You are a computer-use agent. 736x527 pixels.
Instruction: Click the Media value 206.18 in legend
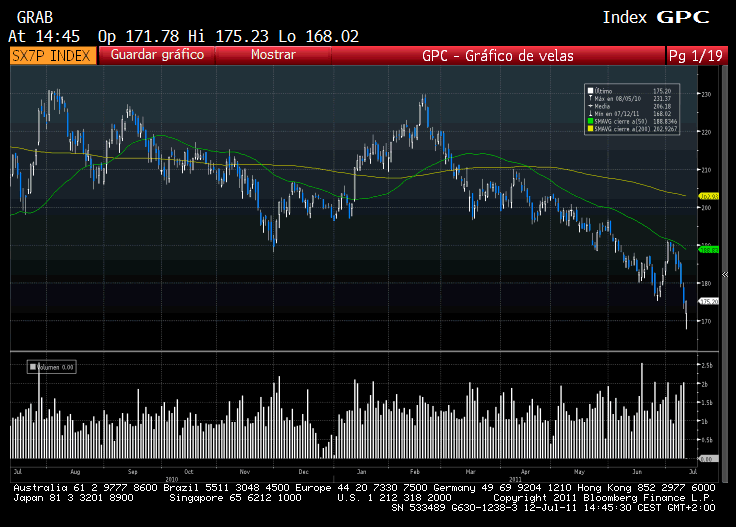pyautogui.click(x=662, y=106)
